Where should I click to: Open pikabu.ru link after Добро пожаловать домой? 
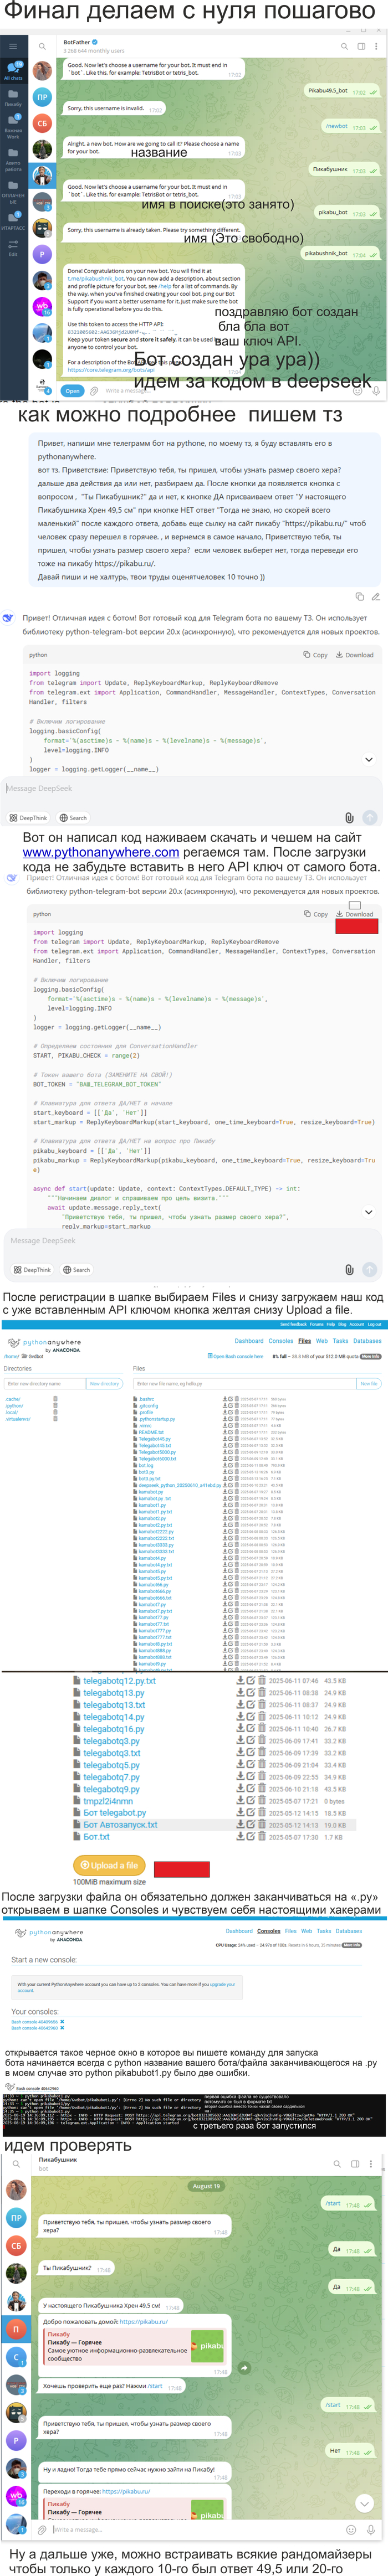tap(143, 2322)
